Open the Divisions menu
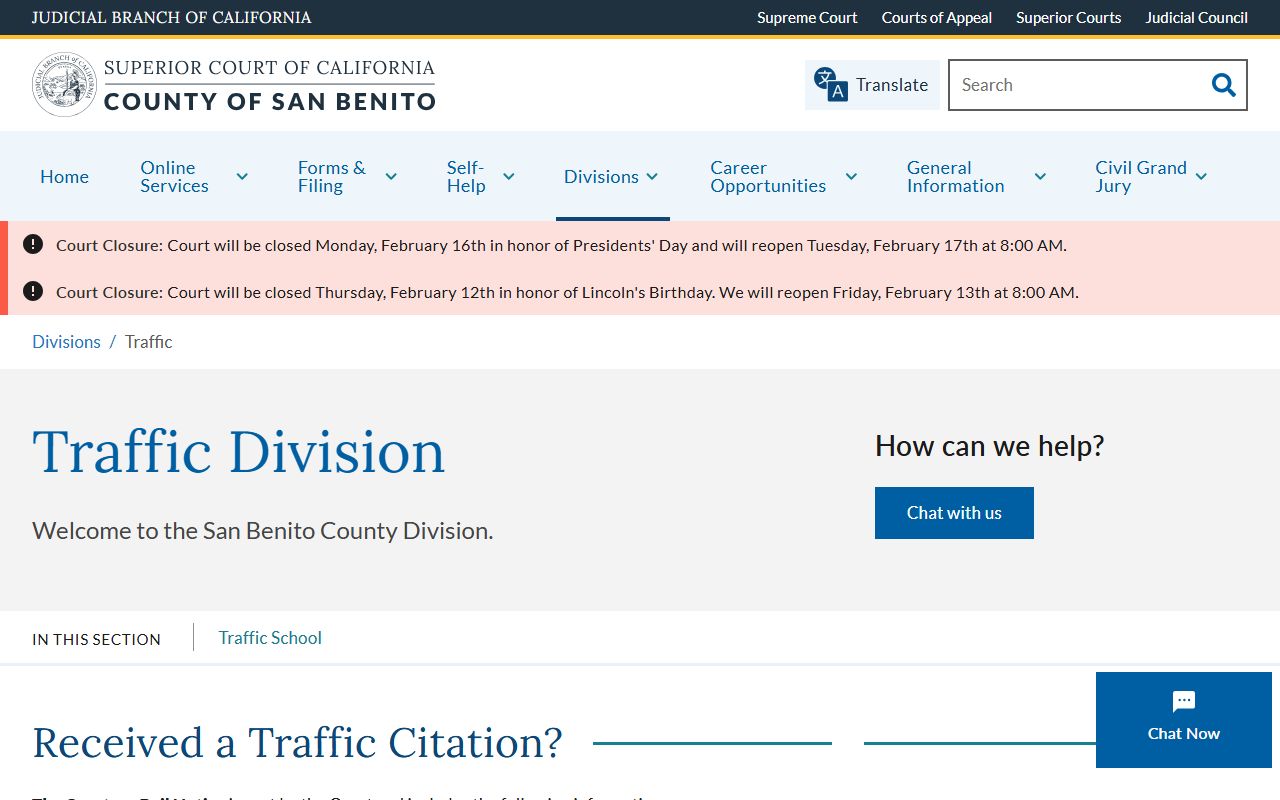This screenshot has height=800, width=1280. [x=601, y=177]
